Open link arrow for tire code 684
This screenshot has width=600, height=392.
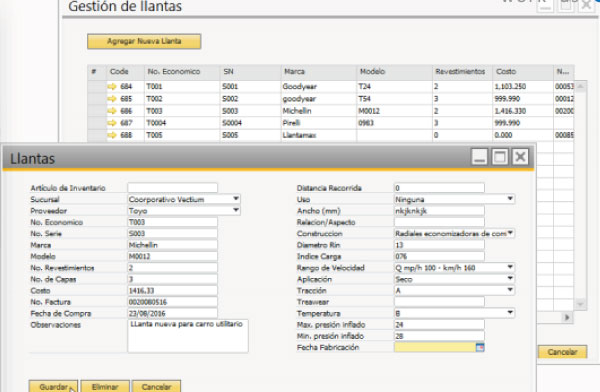[x=112, y=87]
